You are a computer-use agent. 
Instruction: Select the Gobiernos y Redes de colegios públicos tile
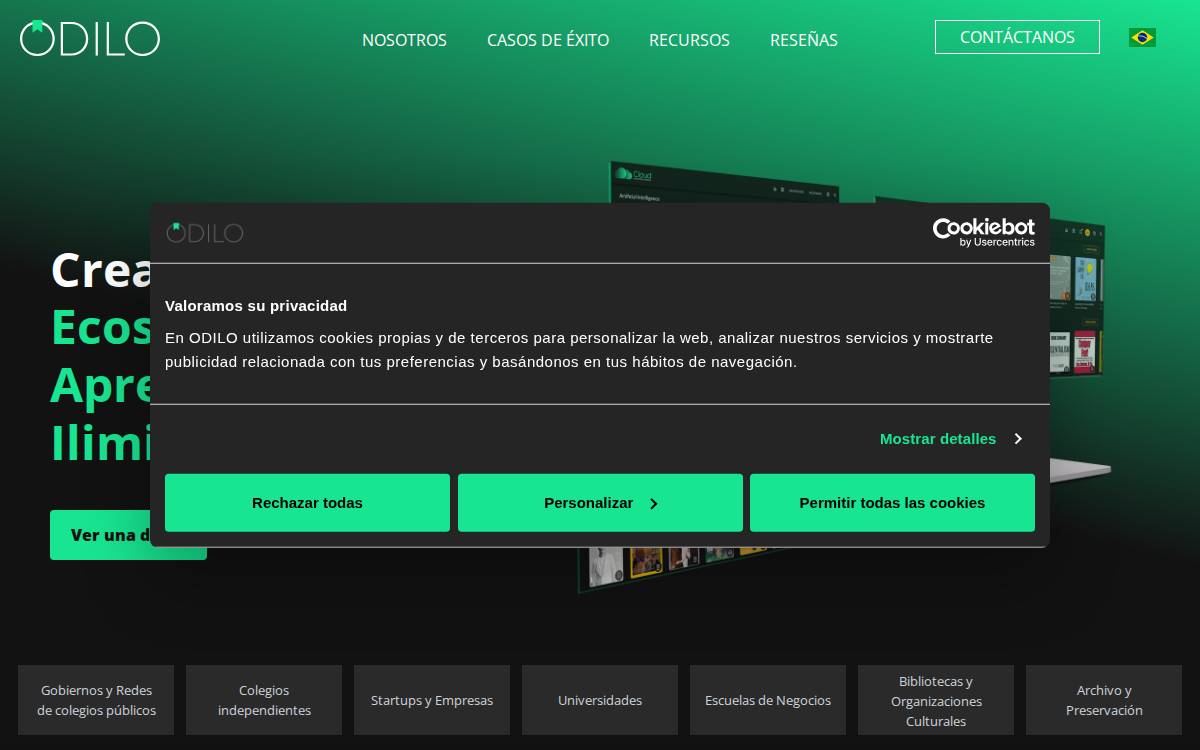96,700
